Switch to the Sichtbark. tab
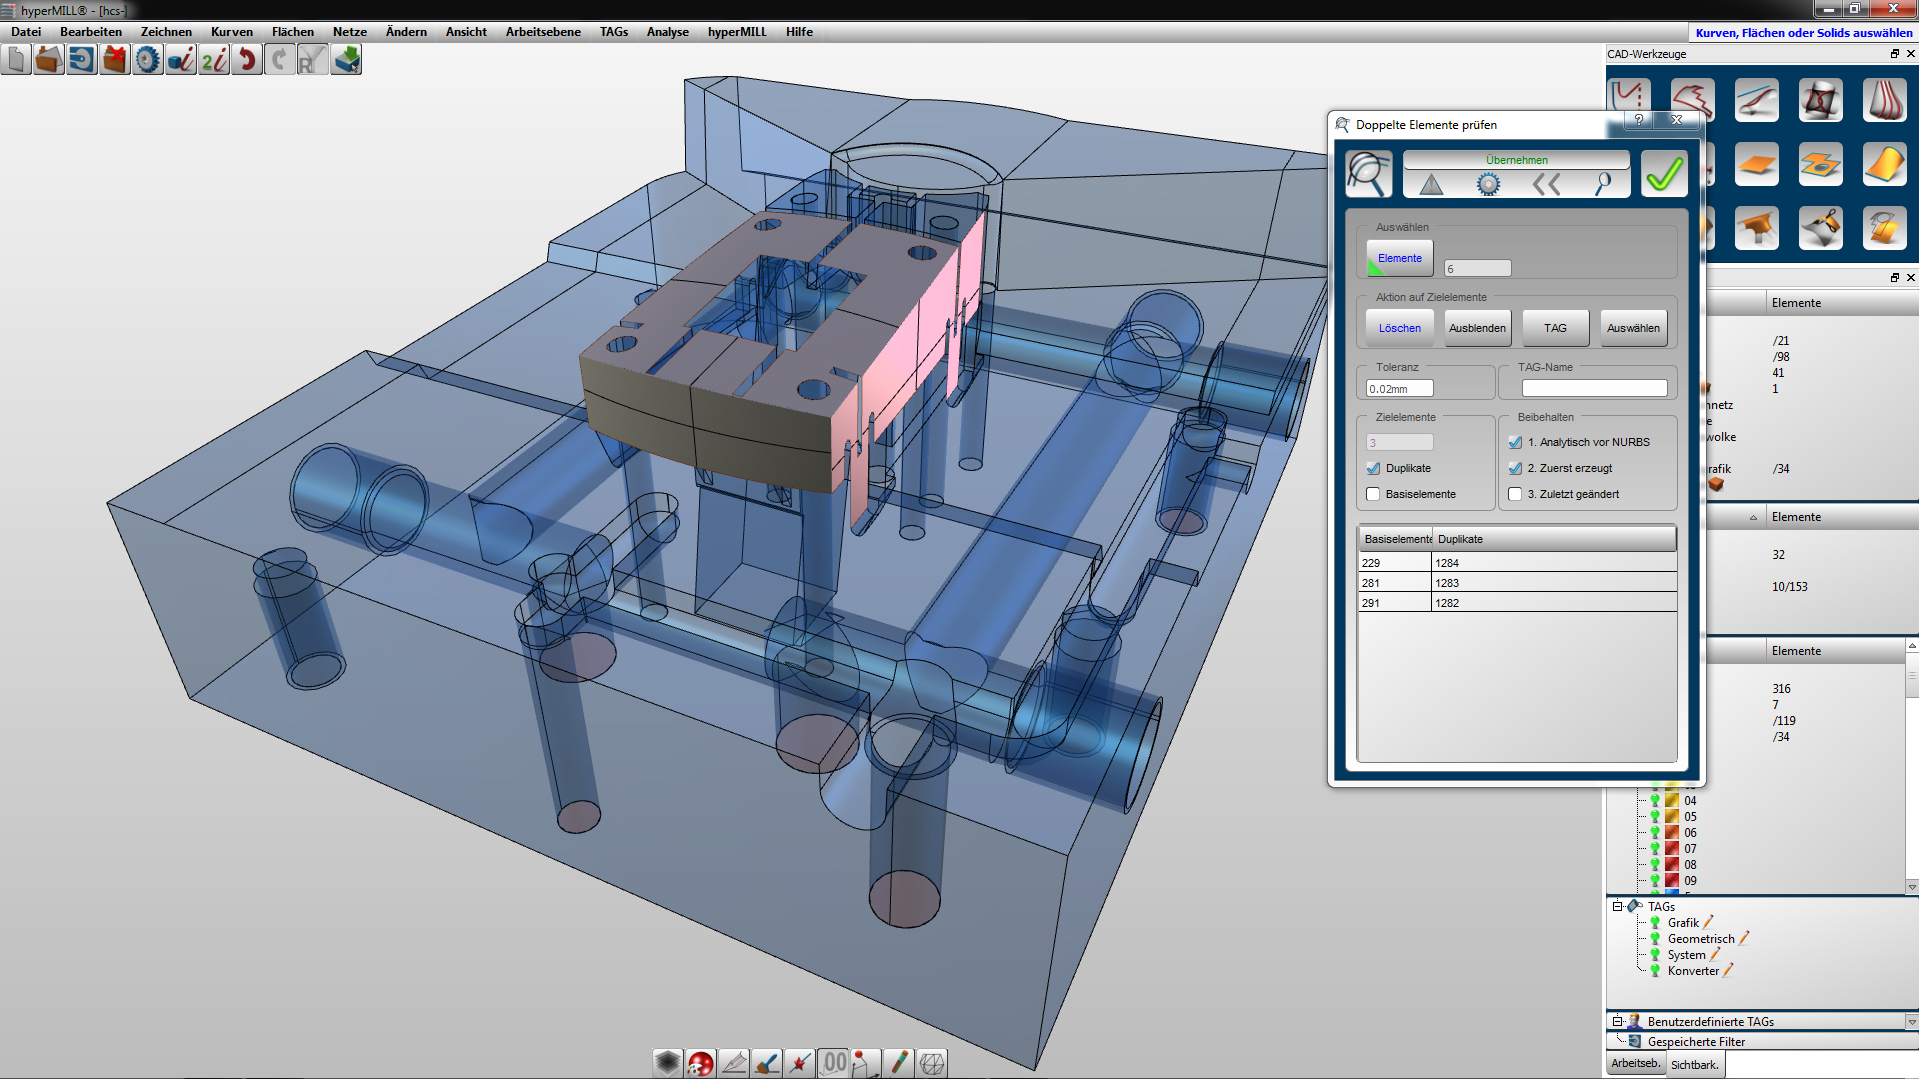1919x1079 pixels. click(1694, 1065)
